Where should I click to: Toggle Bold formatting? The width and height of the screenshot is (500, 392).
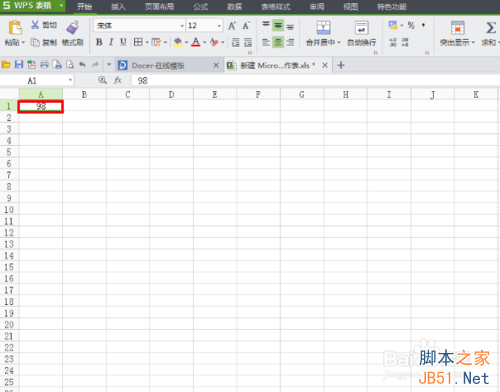coord(99,42)
